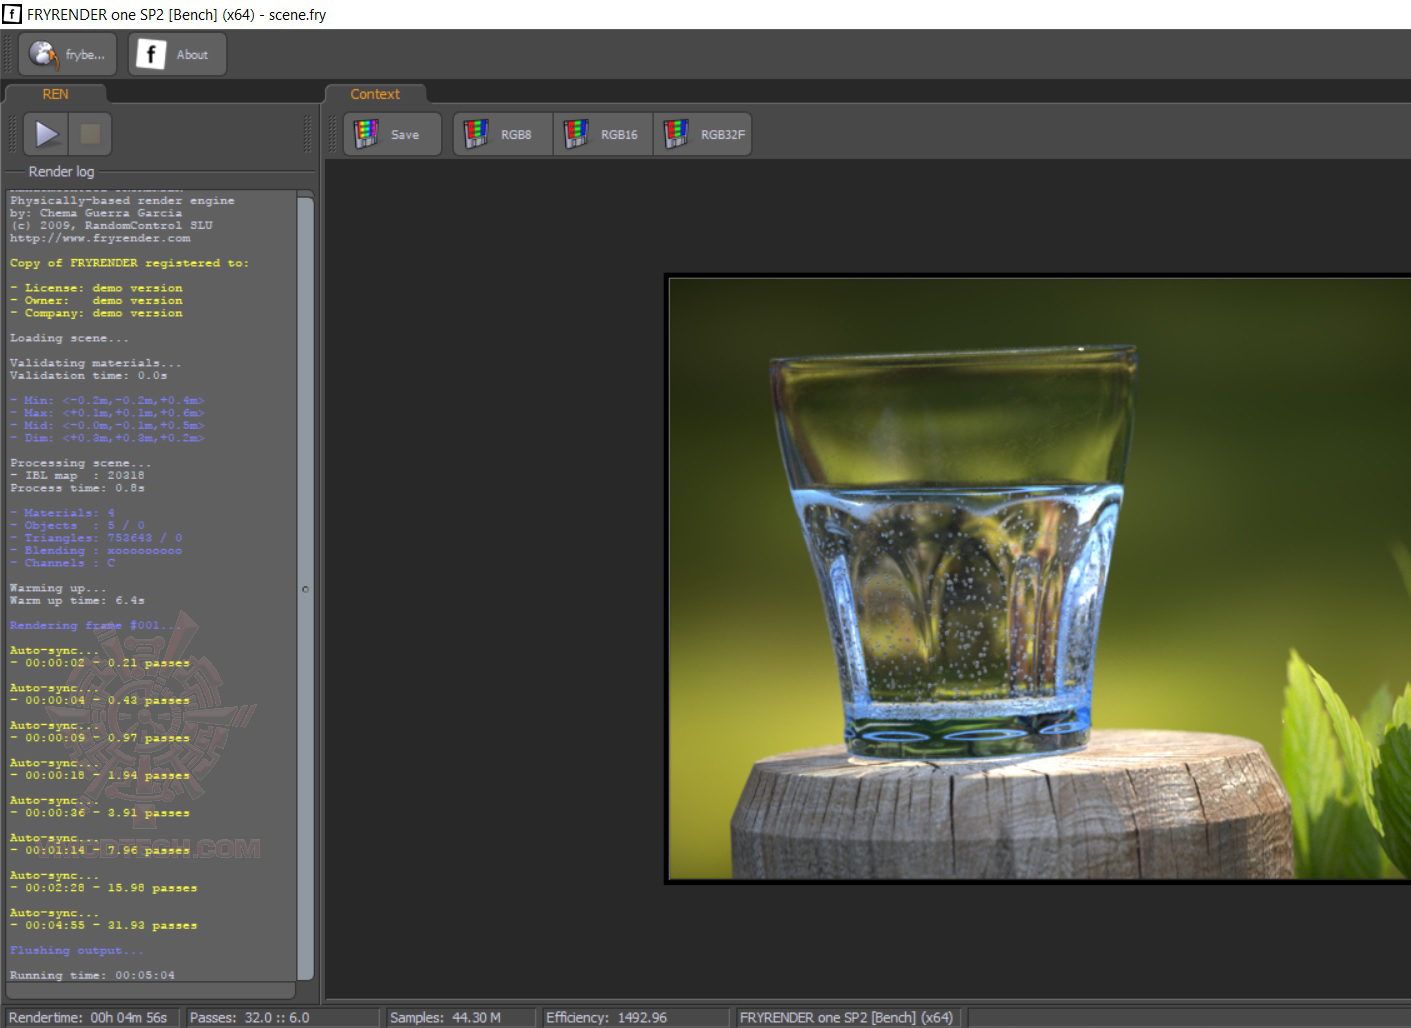The height and width of the screenshot is (1028, 1411).
Task: Choose the RGB8 output format
Action: coord(502,134)
